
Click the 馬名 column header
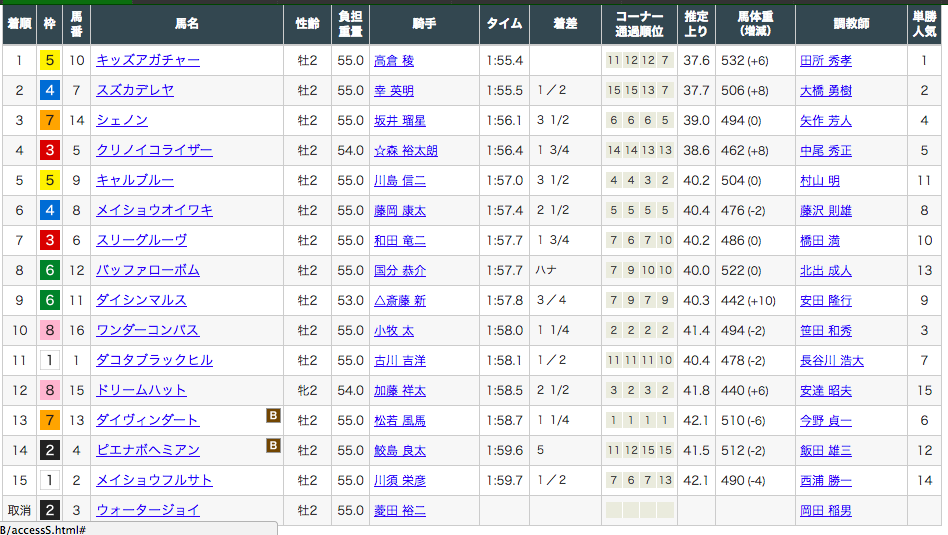point(187,24)
